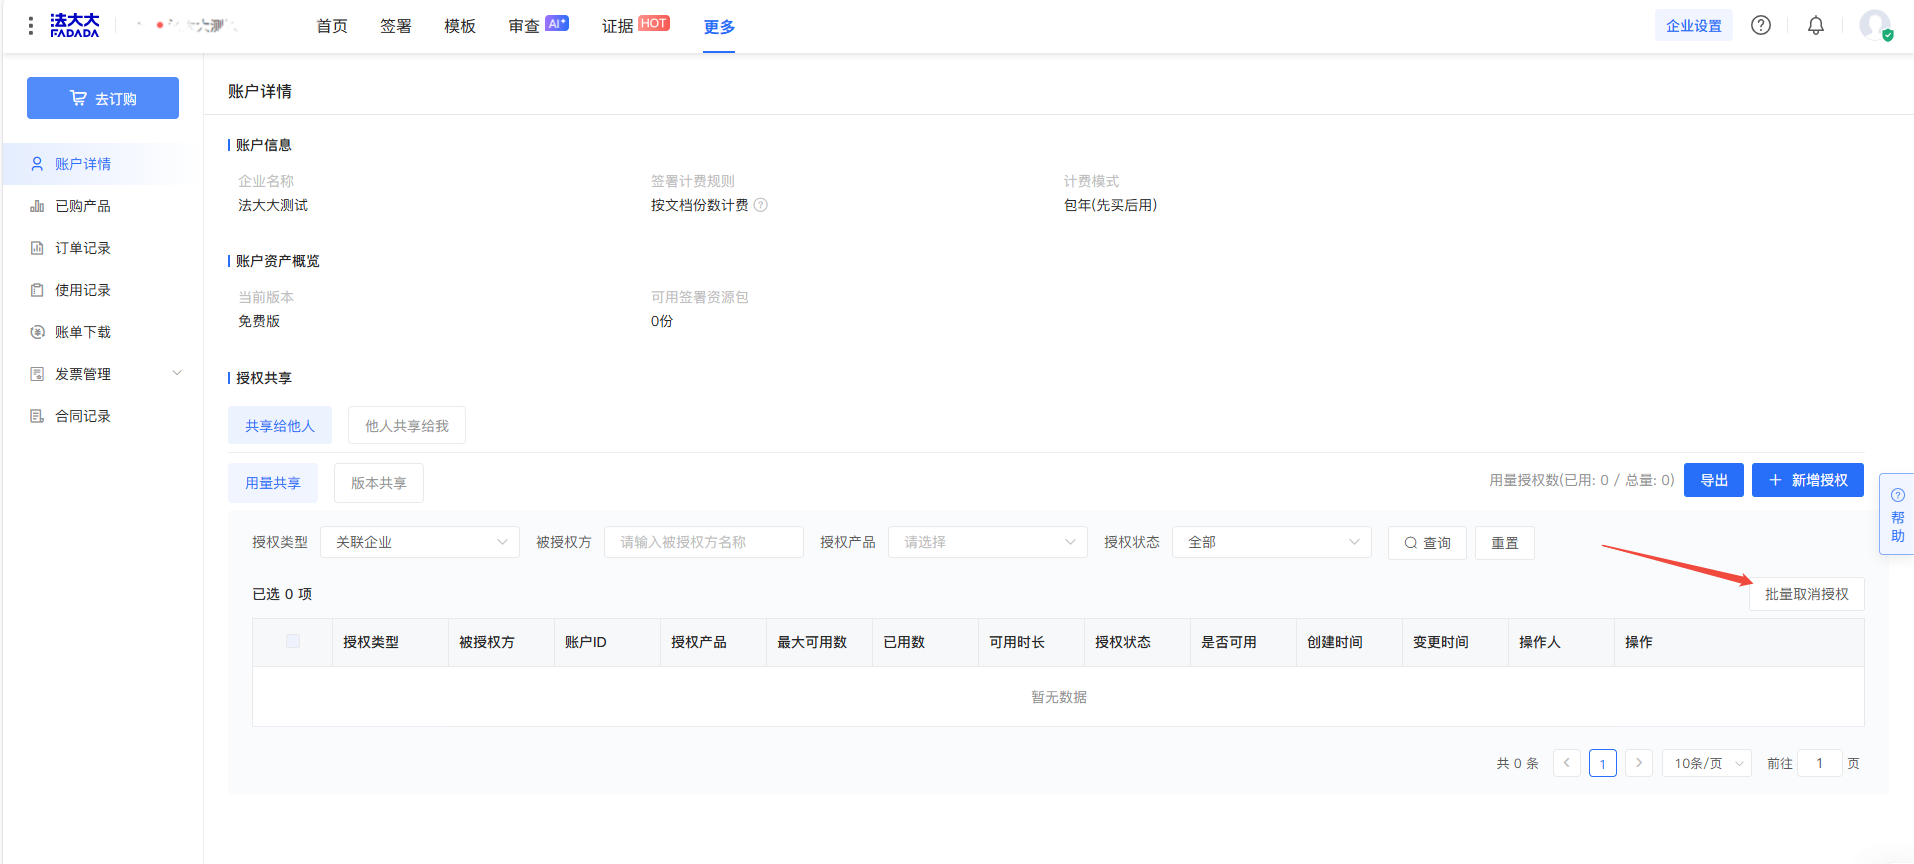Open the 更多 navigation tab
1914x864 pixels.
point(719,27)
